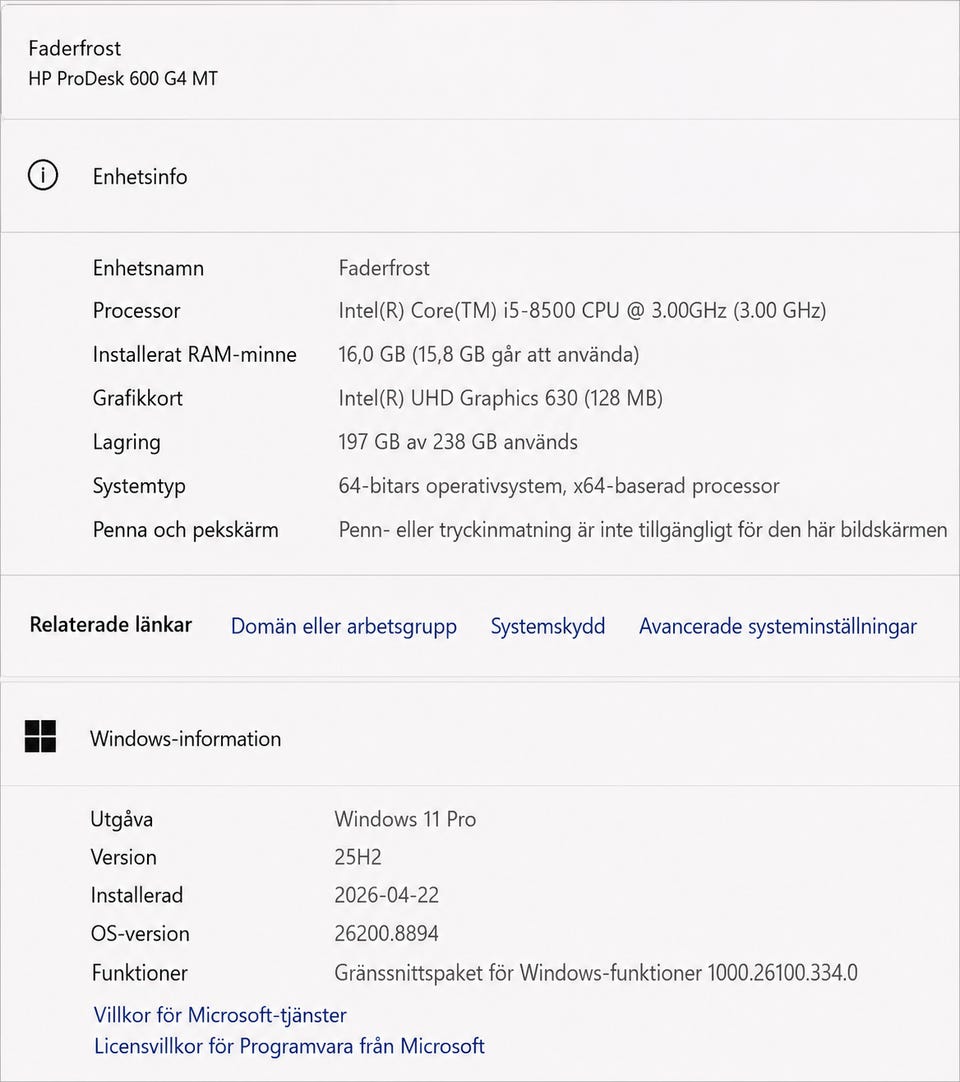Image resolution: width=960 pixels, height=1082 pixels.
Task: Open the Domän eller arbetsgrupp link
Action: 344,626
